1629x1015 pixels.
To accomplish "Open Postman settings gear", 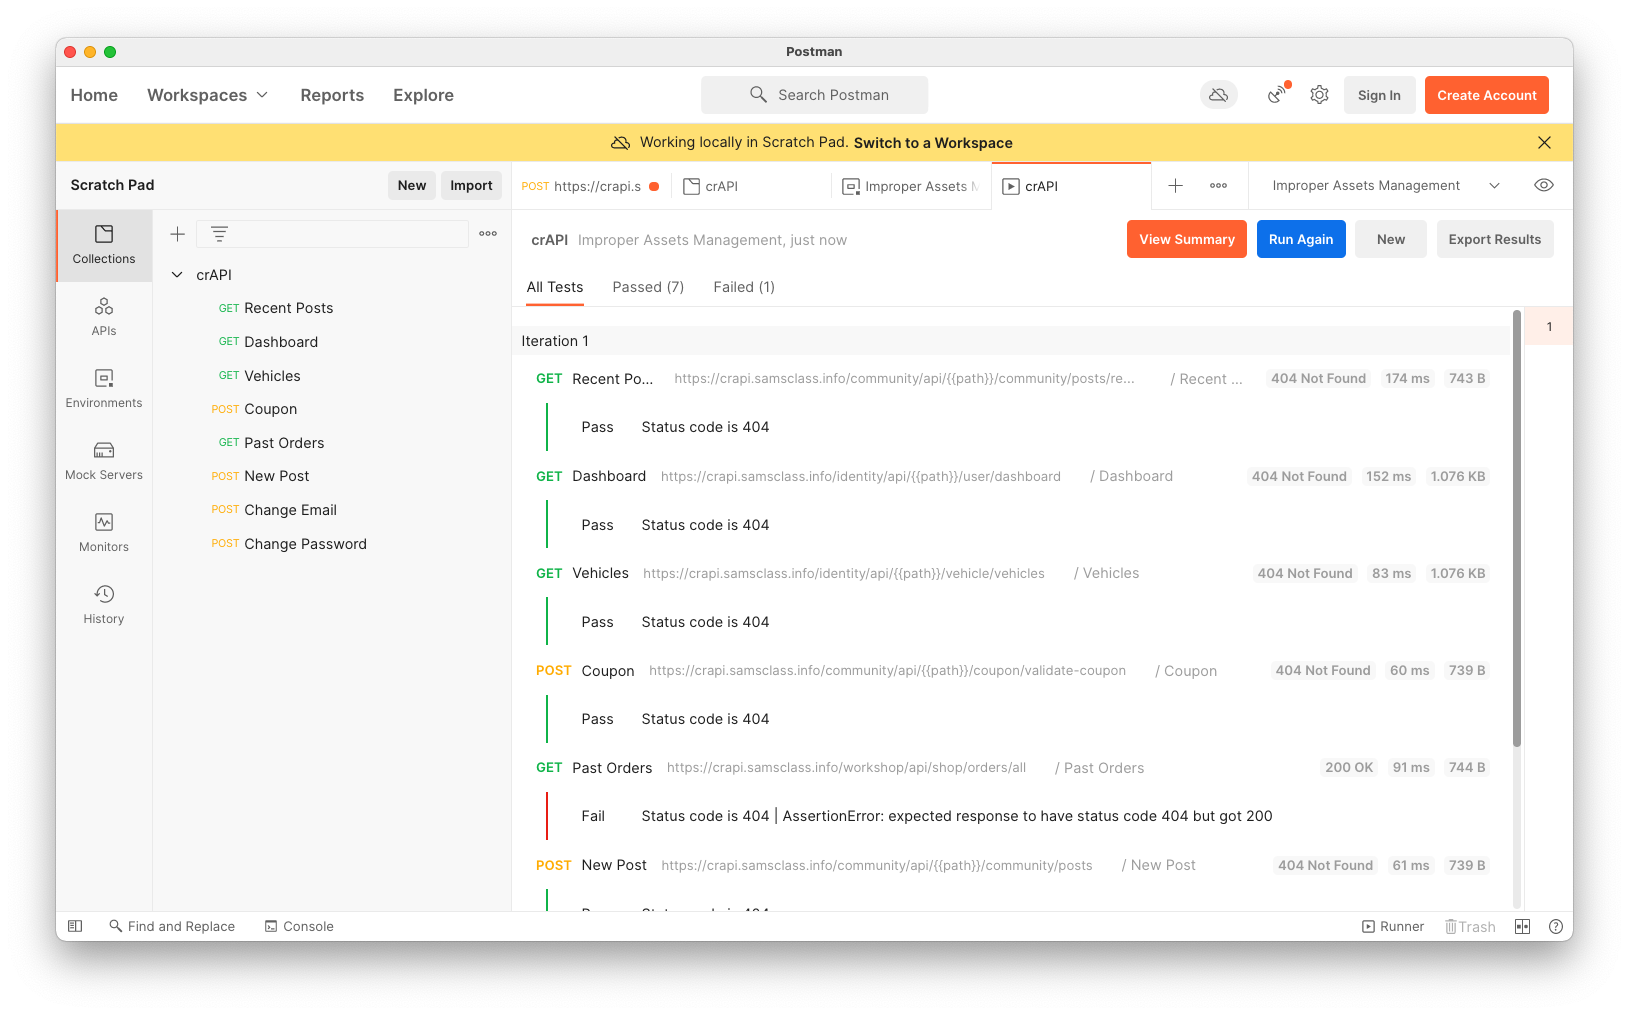I will tap(1320, 95).
